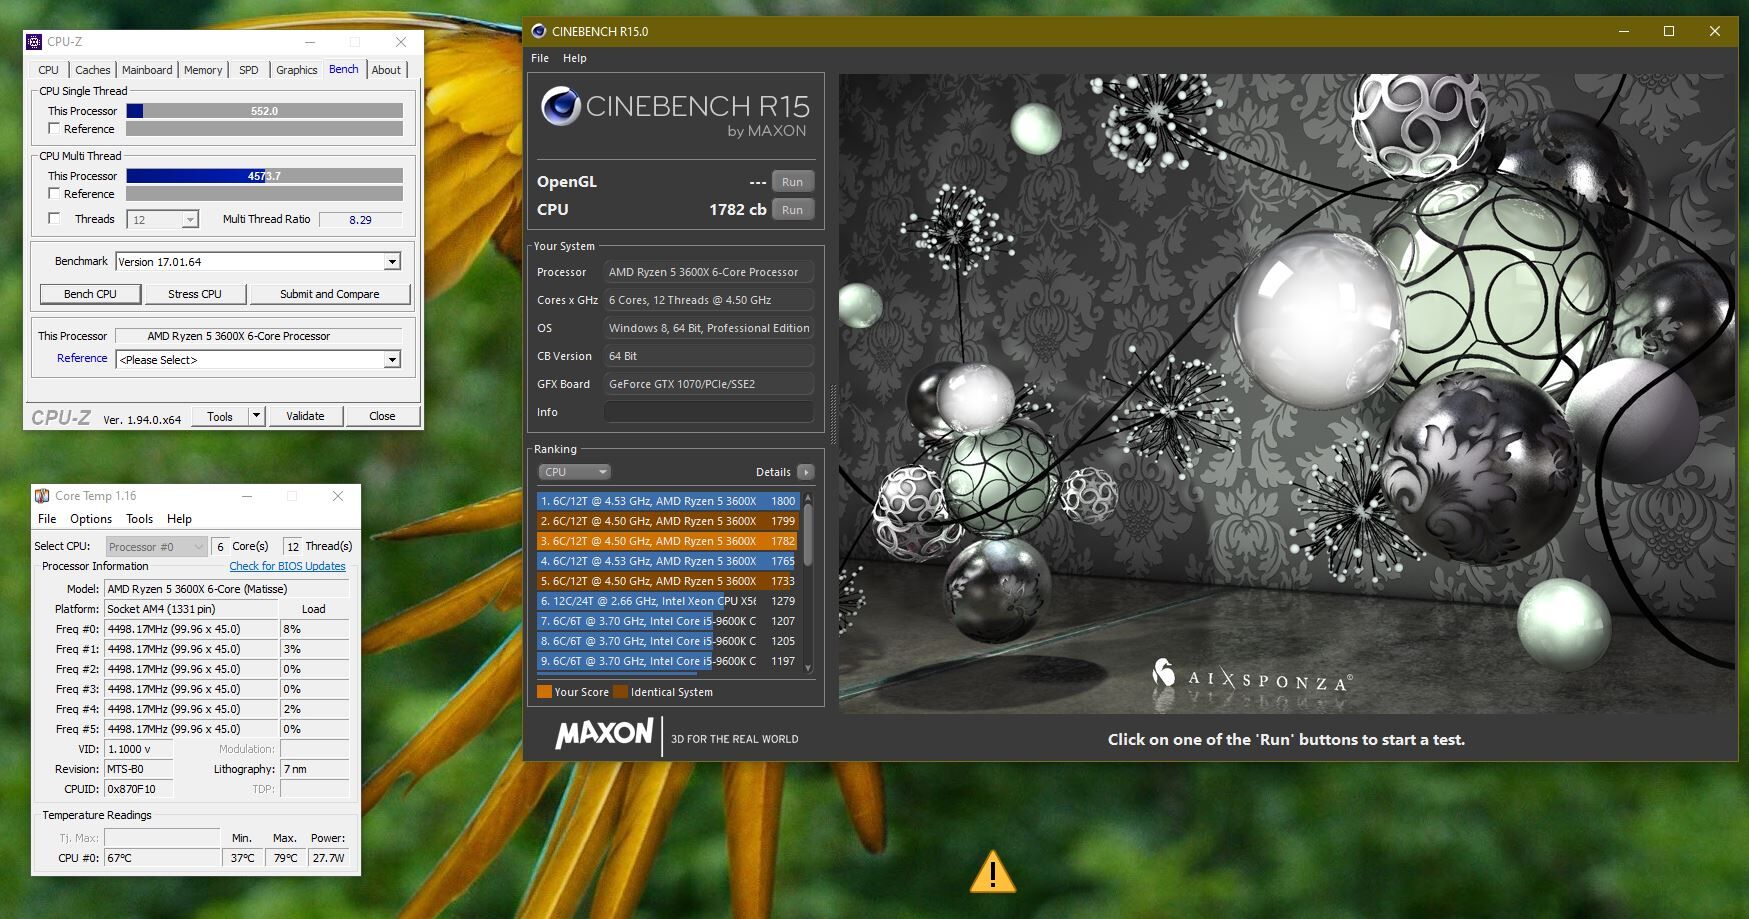Click the Freq #0 value field
Viewport: 1749px width, 919px height.
pyautogui.click(x=191, y=629)
